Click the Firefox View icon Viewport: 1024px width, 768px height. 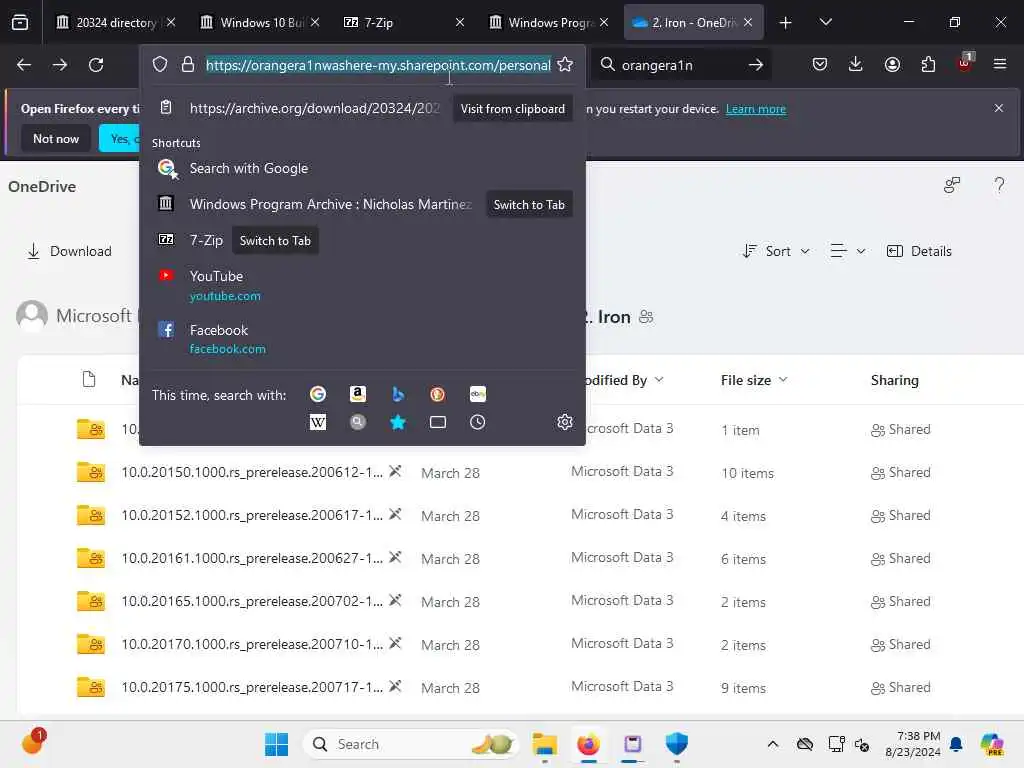click(x=20, y=22)
